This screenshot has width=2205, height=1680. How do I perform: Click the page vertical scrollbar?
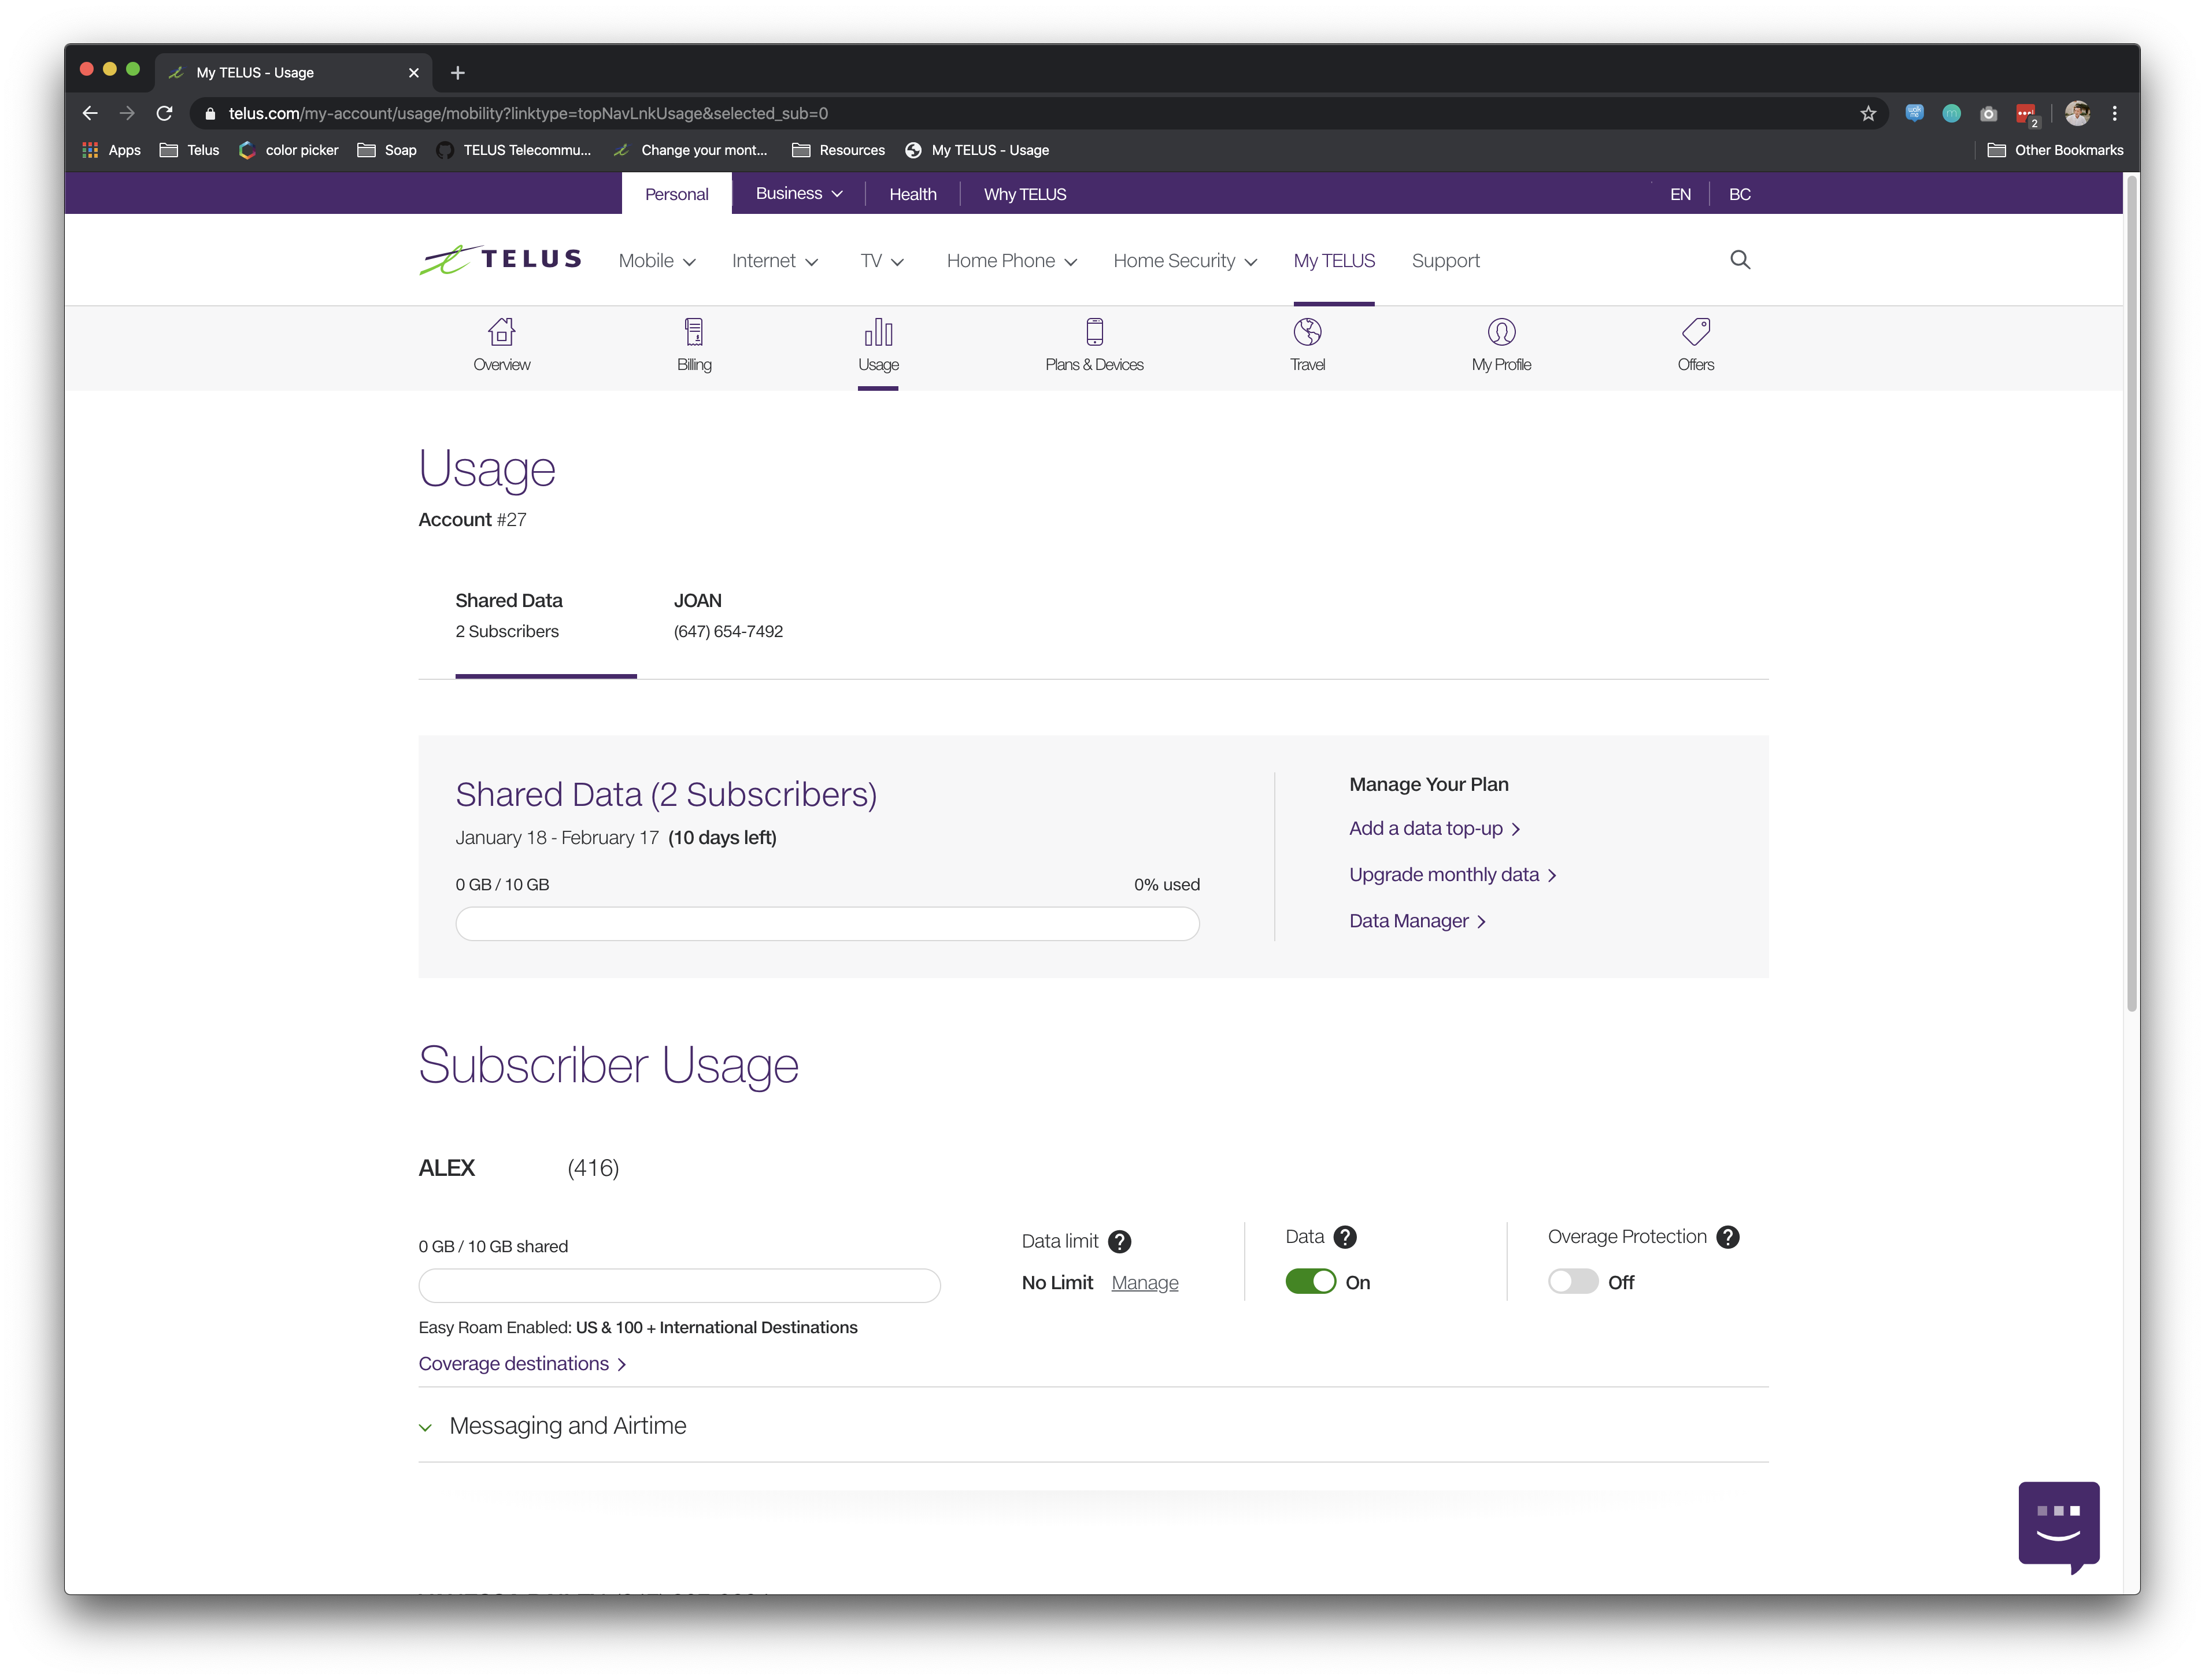[x=2131, y=595]
